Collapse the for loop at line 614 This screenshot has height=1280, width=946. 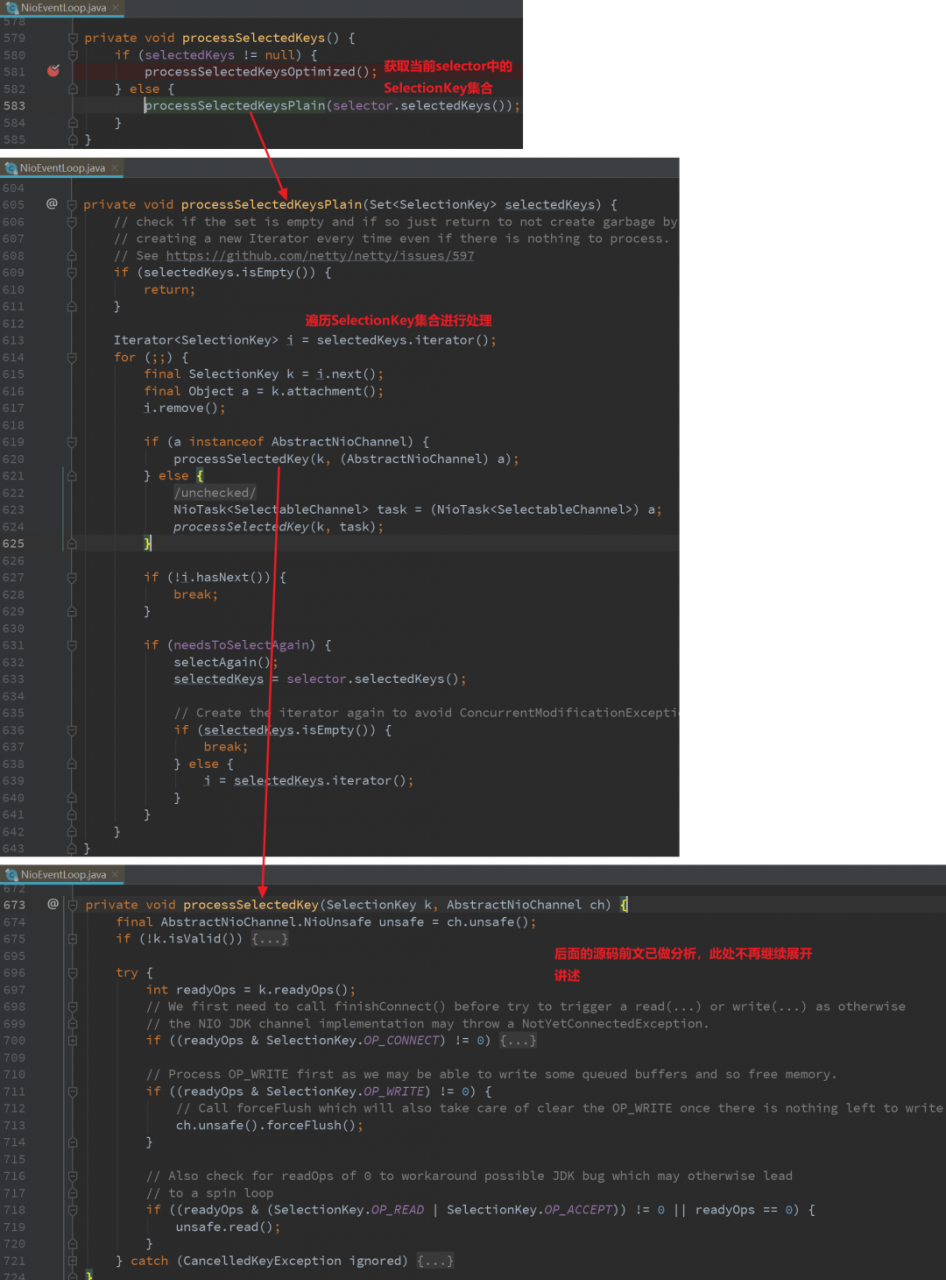tap(72, 357)
